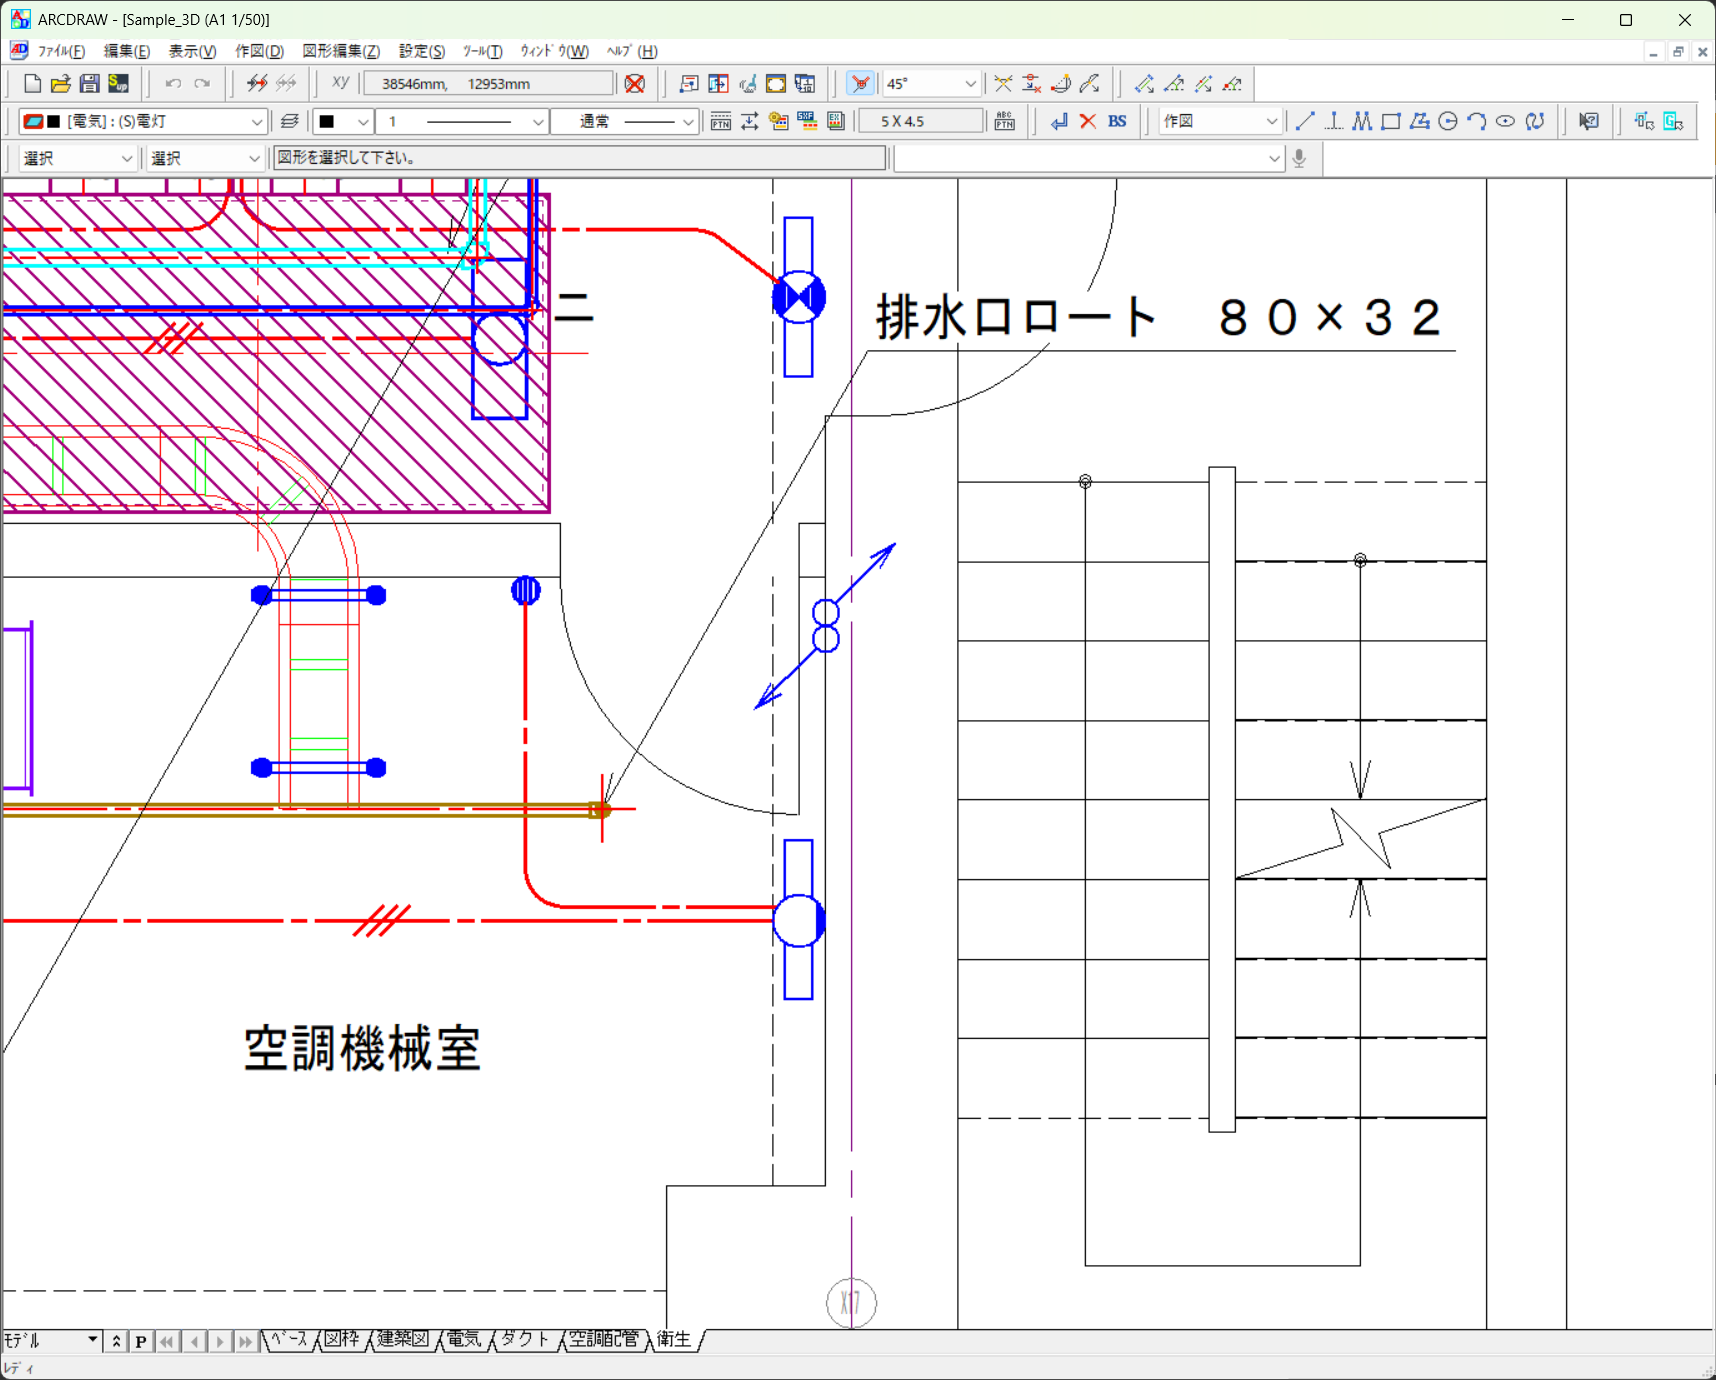
Task: Select the rectangle drawing tool
Action: (x=1390, y=122)
